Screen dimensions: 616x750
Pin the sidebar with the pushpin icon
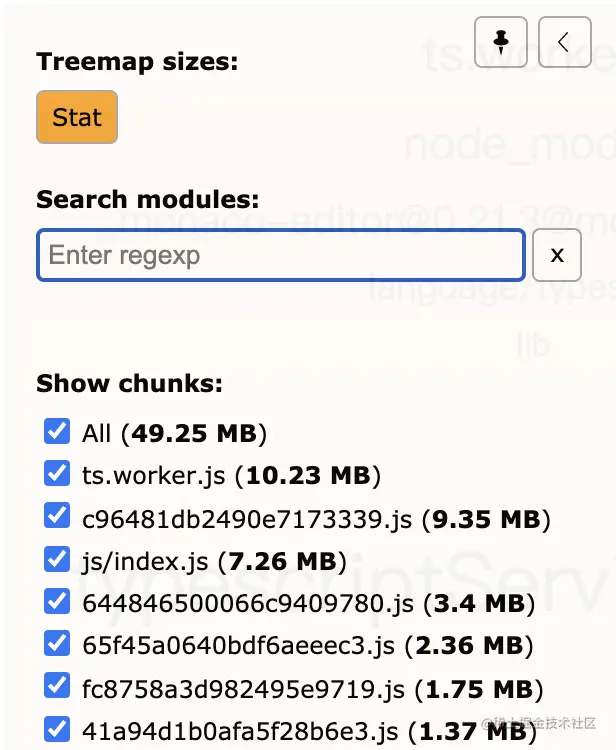point(502,42)
